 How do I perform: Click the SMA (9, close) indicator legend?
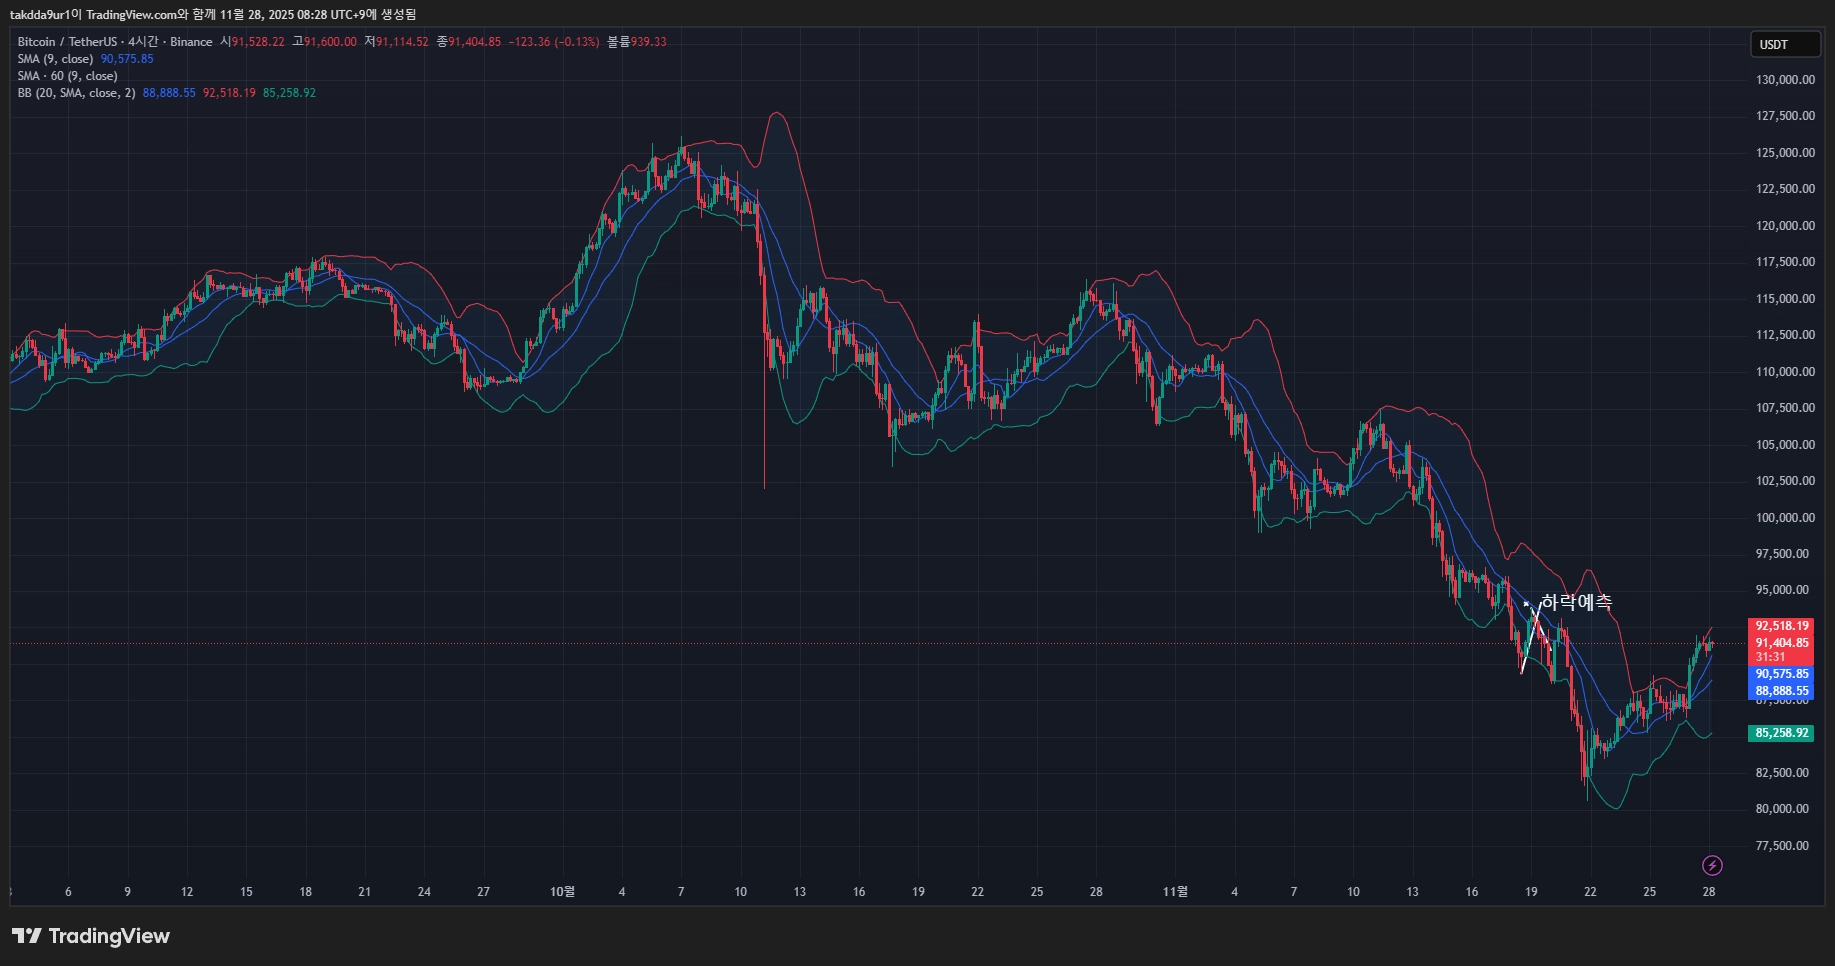(x=55, y=59)
